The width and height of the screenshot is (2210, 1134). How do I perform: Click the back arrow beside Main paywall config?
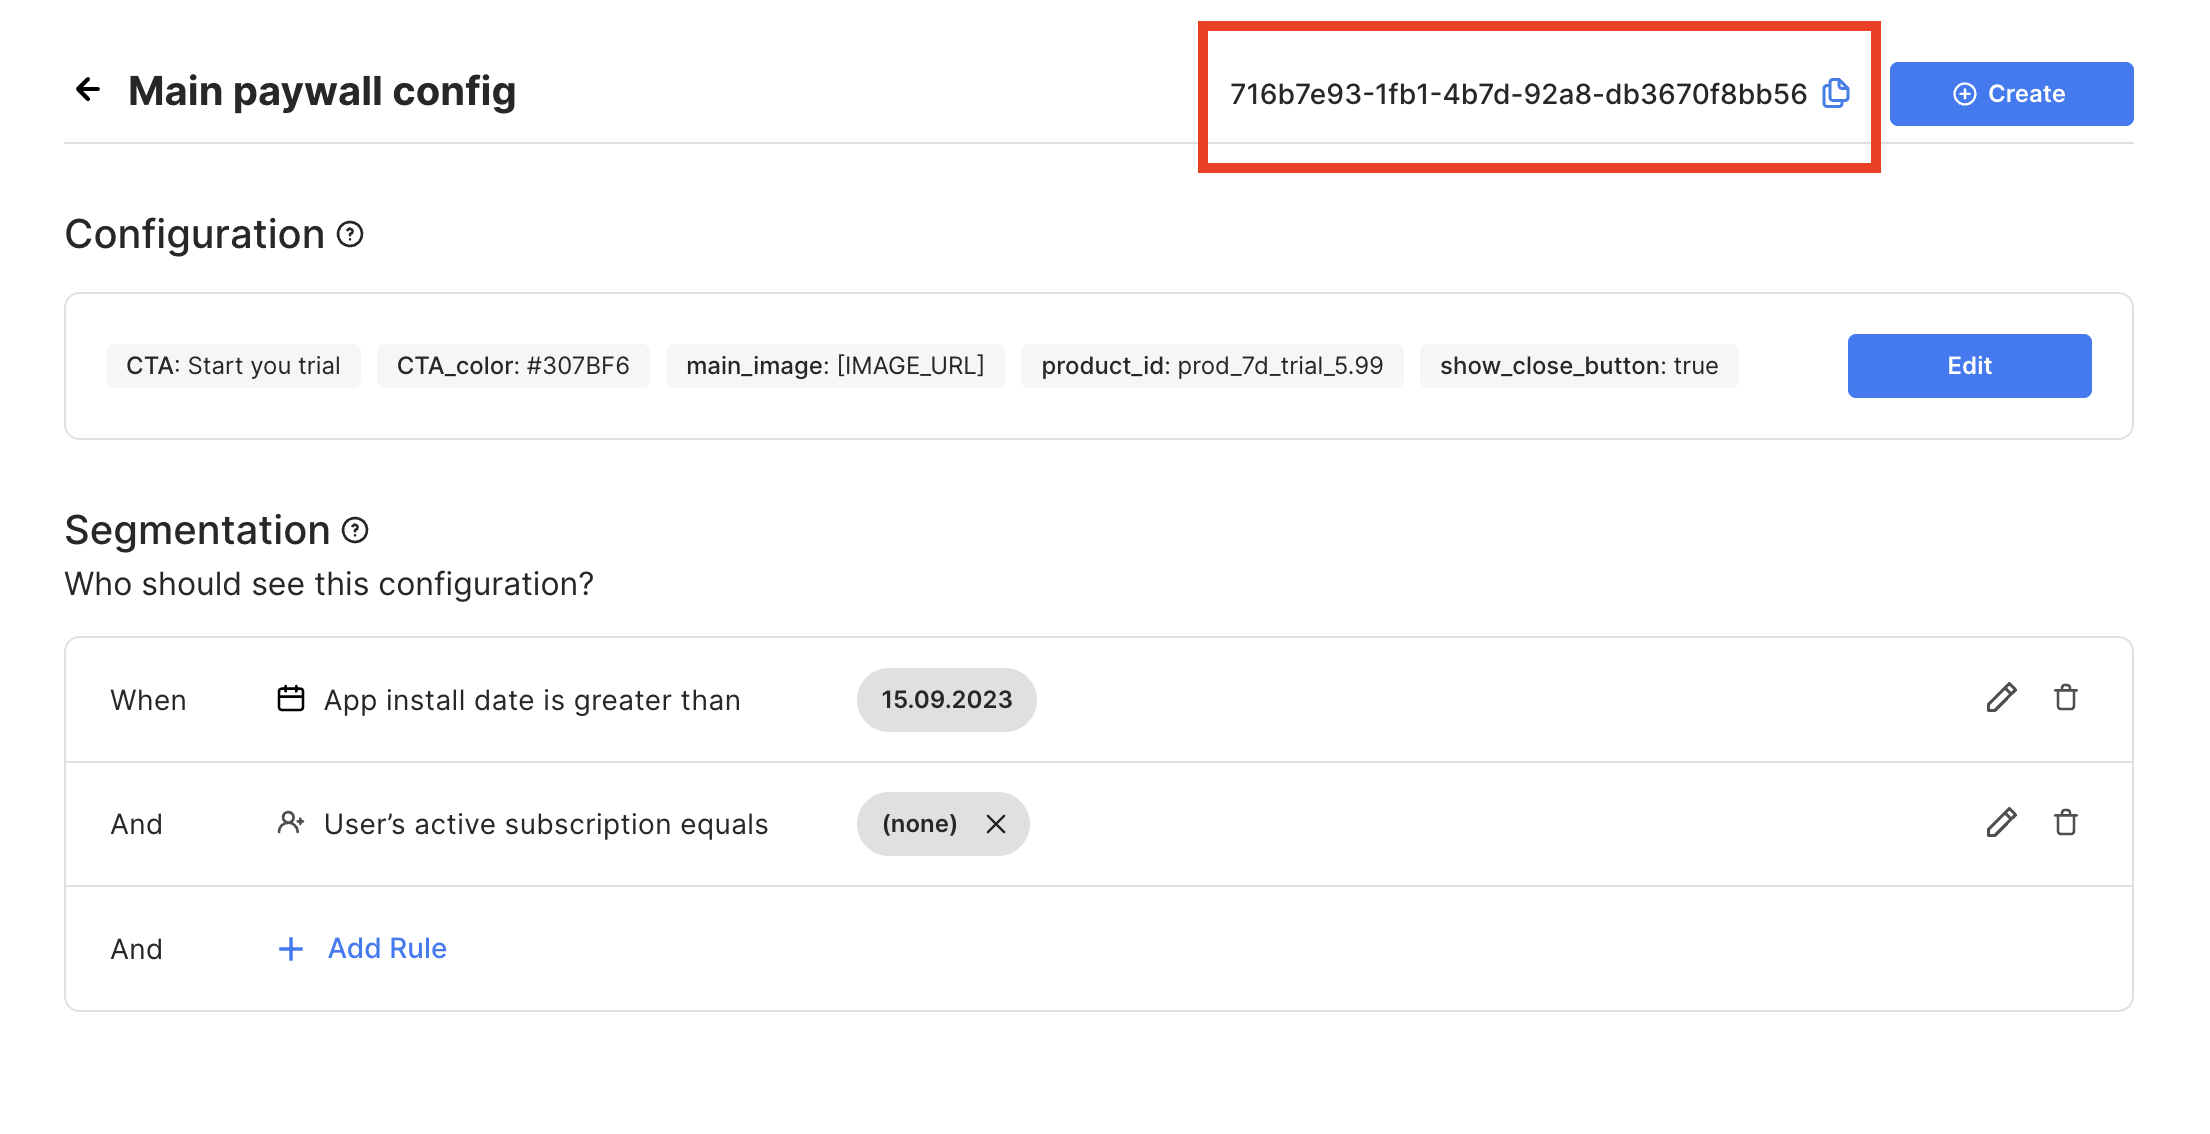88,90
